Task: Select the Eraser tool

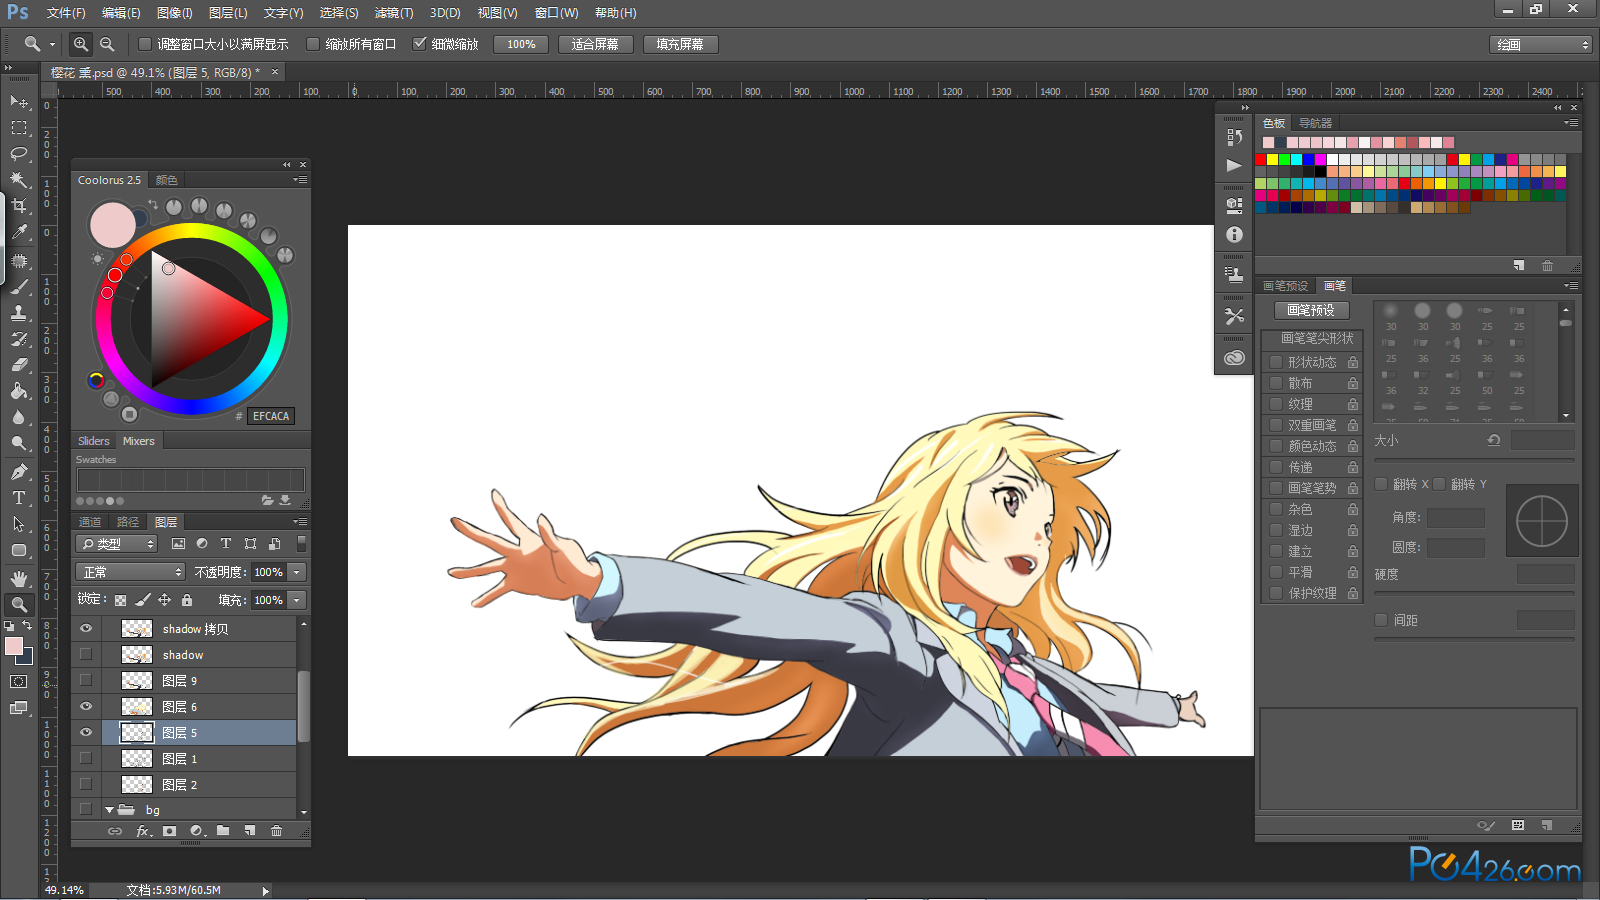Action: point(19,365)
